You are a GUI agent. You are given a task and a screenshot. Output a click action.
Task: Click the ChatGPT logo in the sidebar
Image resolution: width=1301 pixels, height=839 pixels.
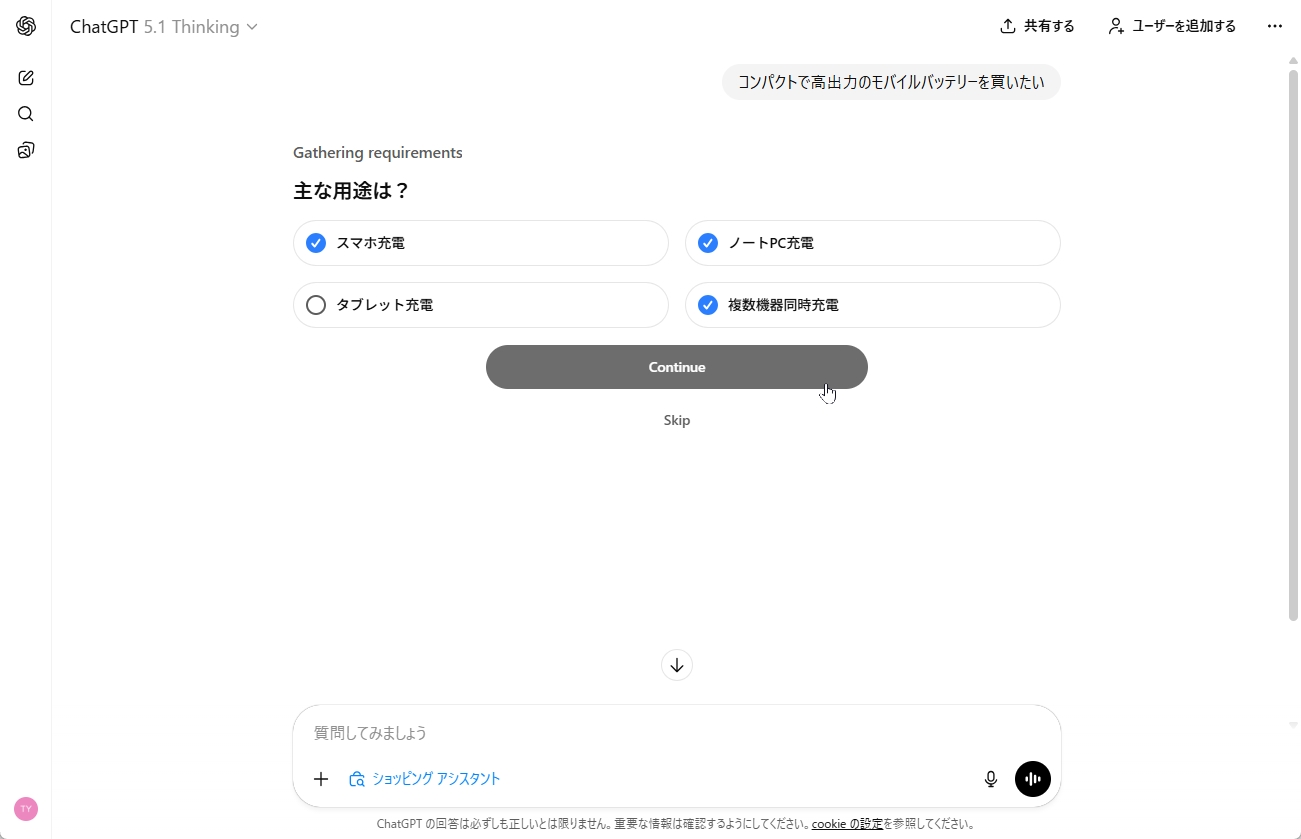pos(25,26)
